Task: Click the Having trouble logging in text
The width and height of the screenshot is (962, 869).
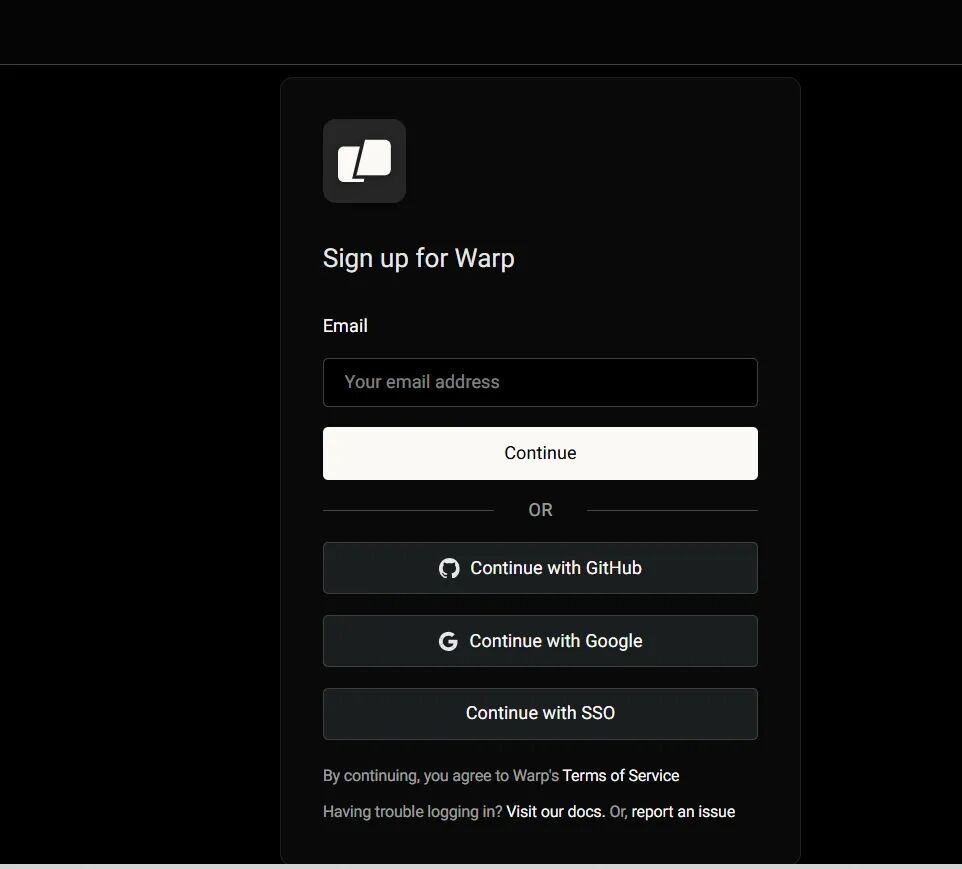Action: (412, 811)
